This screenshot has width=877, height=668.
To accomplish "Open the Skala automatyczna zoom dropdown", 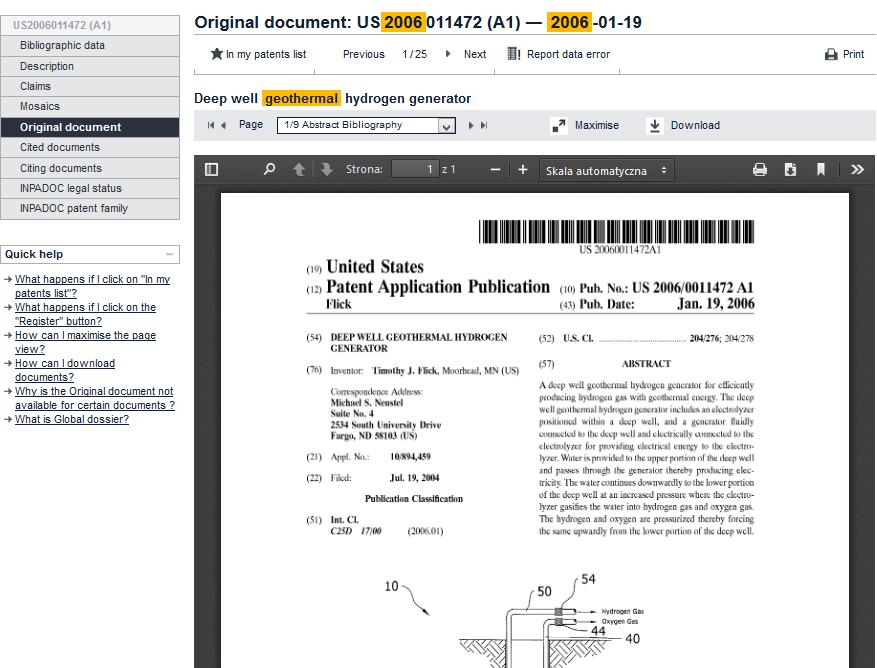I will pos(606,170).
